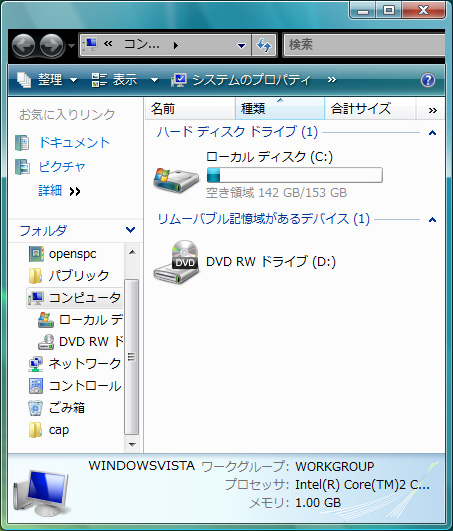
Task: Select cap folder in tree
Action: point(59,430)
